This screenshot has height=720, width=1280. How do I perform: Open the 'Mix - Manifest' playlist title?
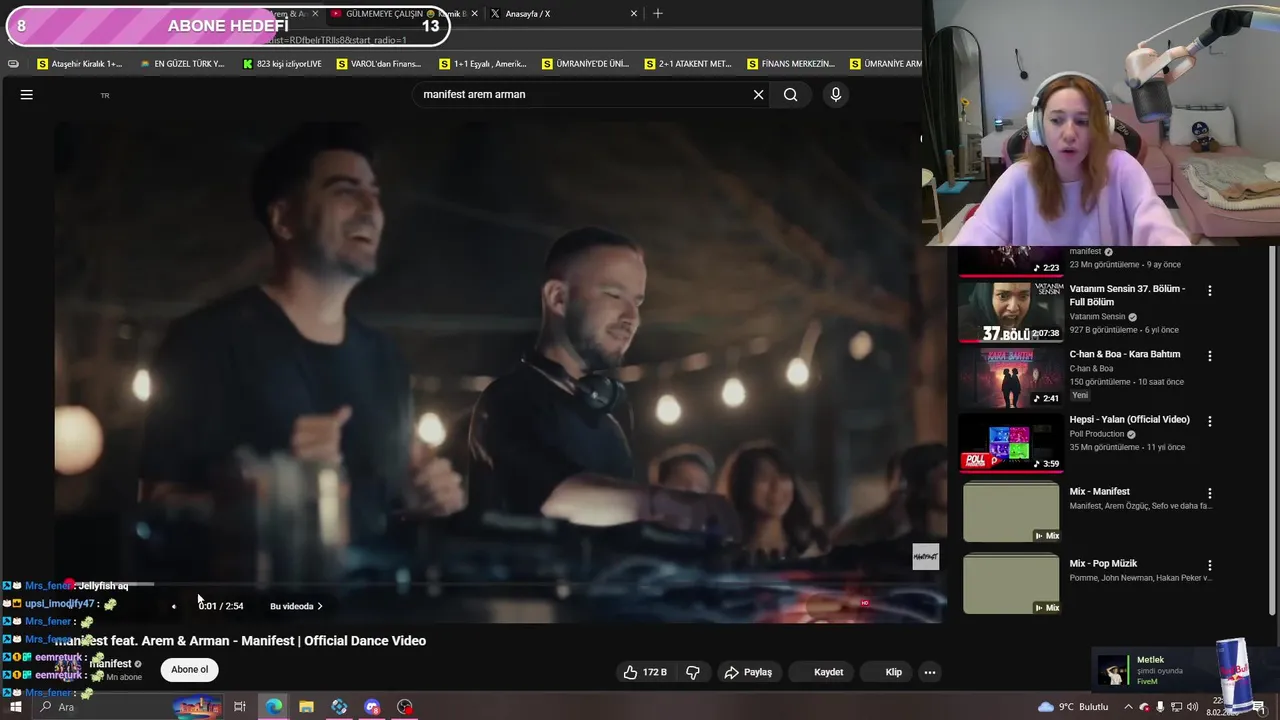pos(1099,492)
